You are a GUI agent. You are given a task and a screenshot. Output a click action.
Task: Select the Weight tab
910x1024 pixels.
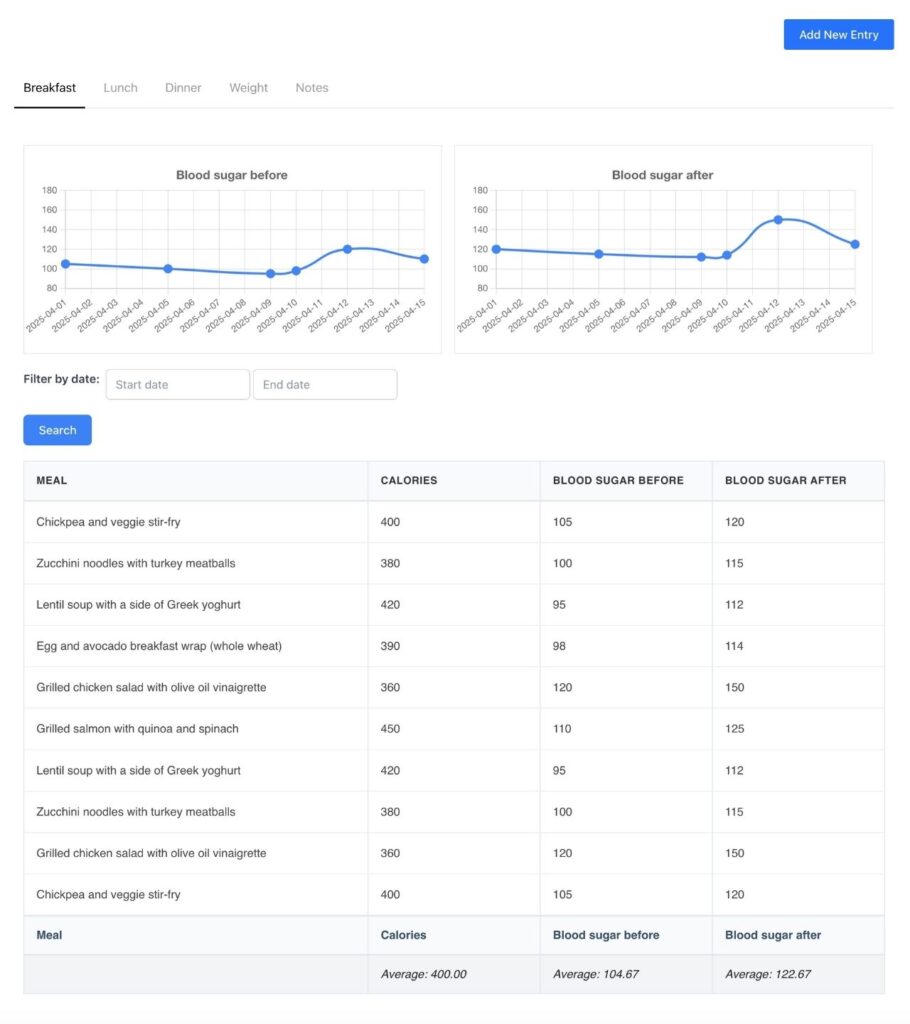click(248, 88)
